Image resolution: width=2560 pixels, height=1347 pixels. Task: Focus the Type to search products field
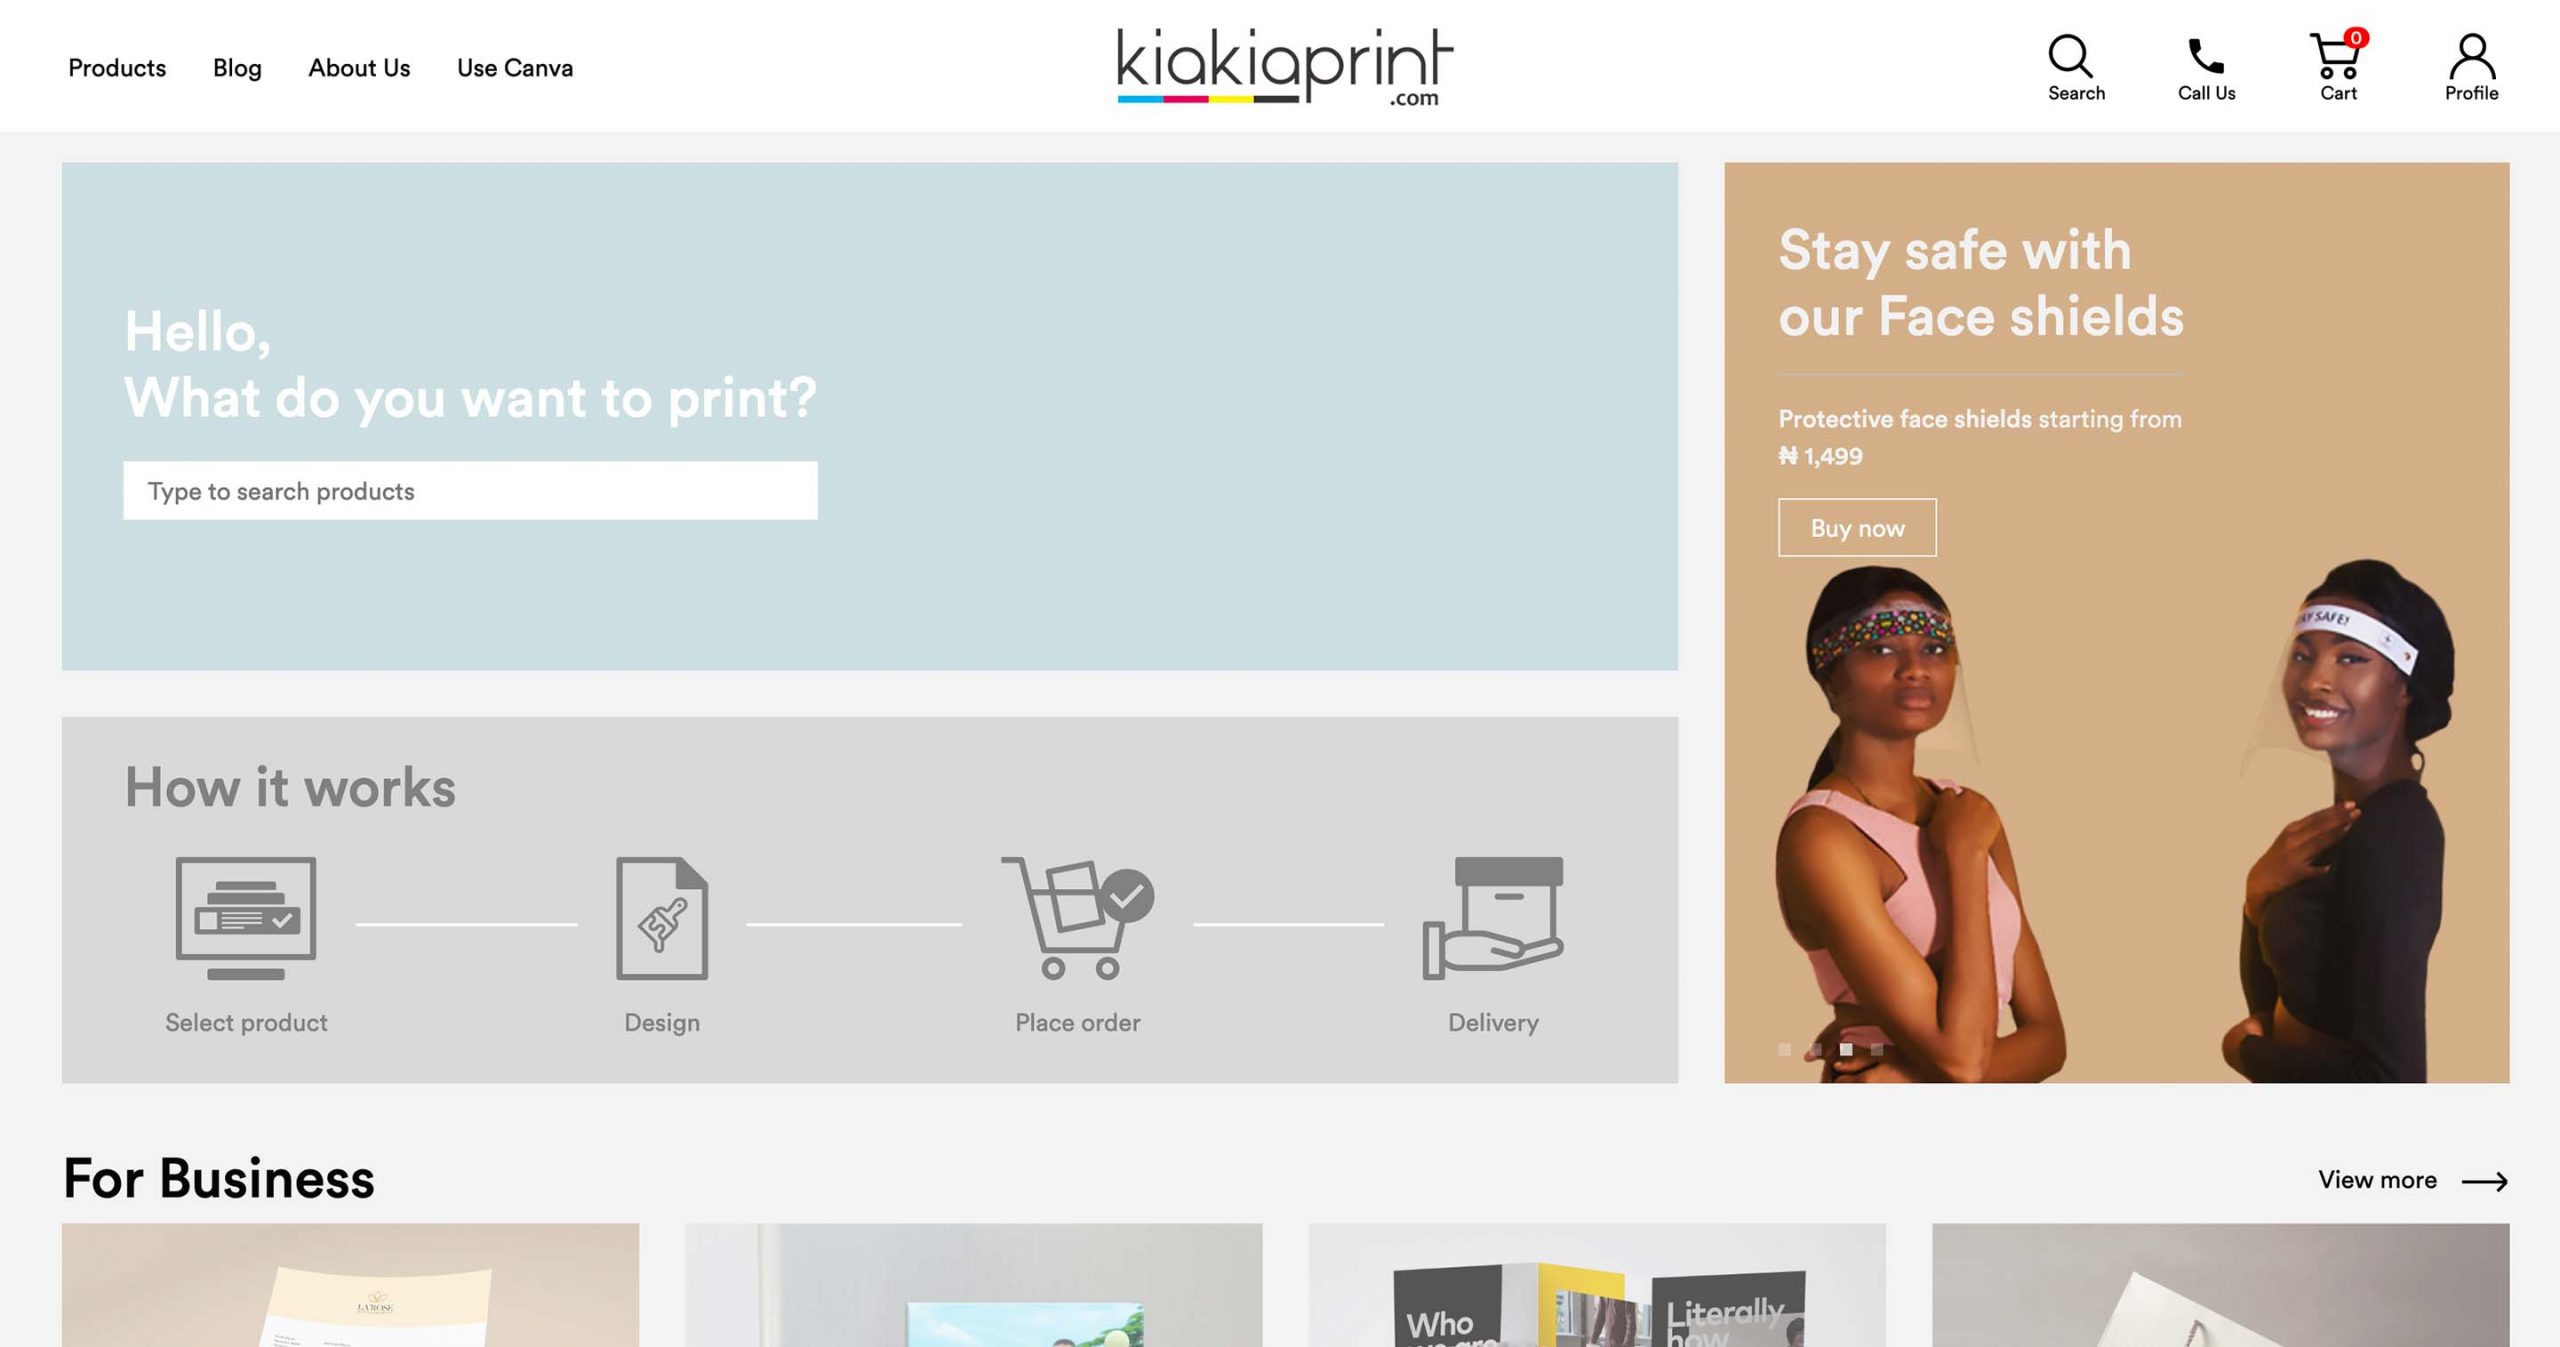470,490
